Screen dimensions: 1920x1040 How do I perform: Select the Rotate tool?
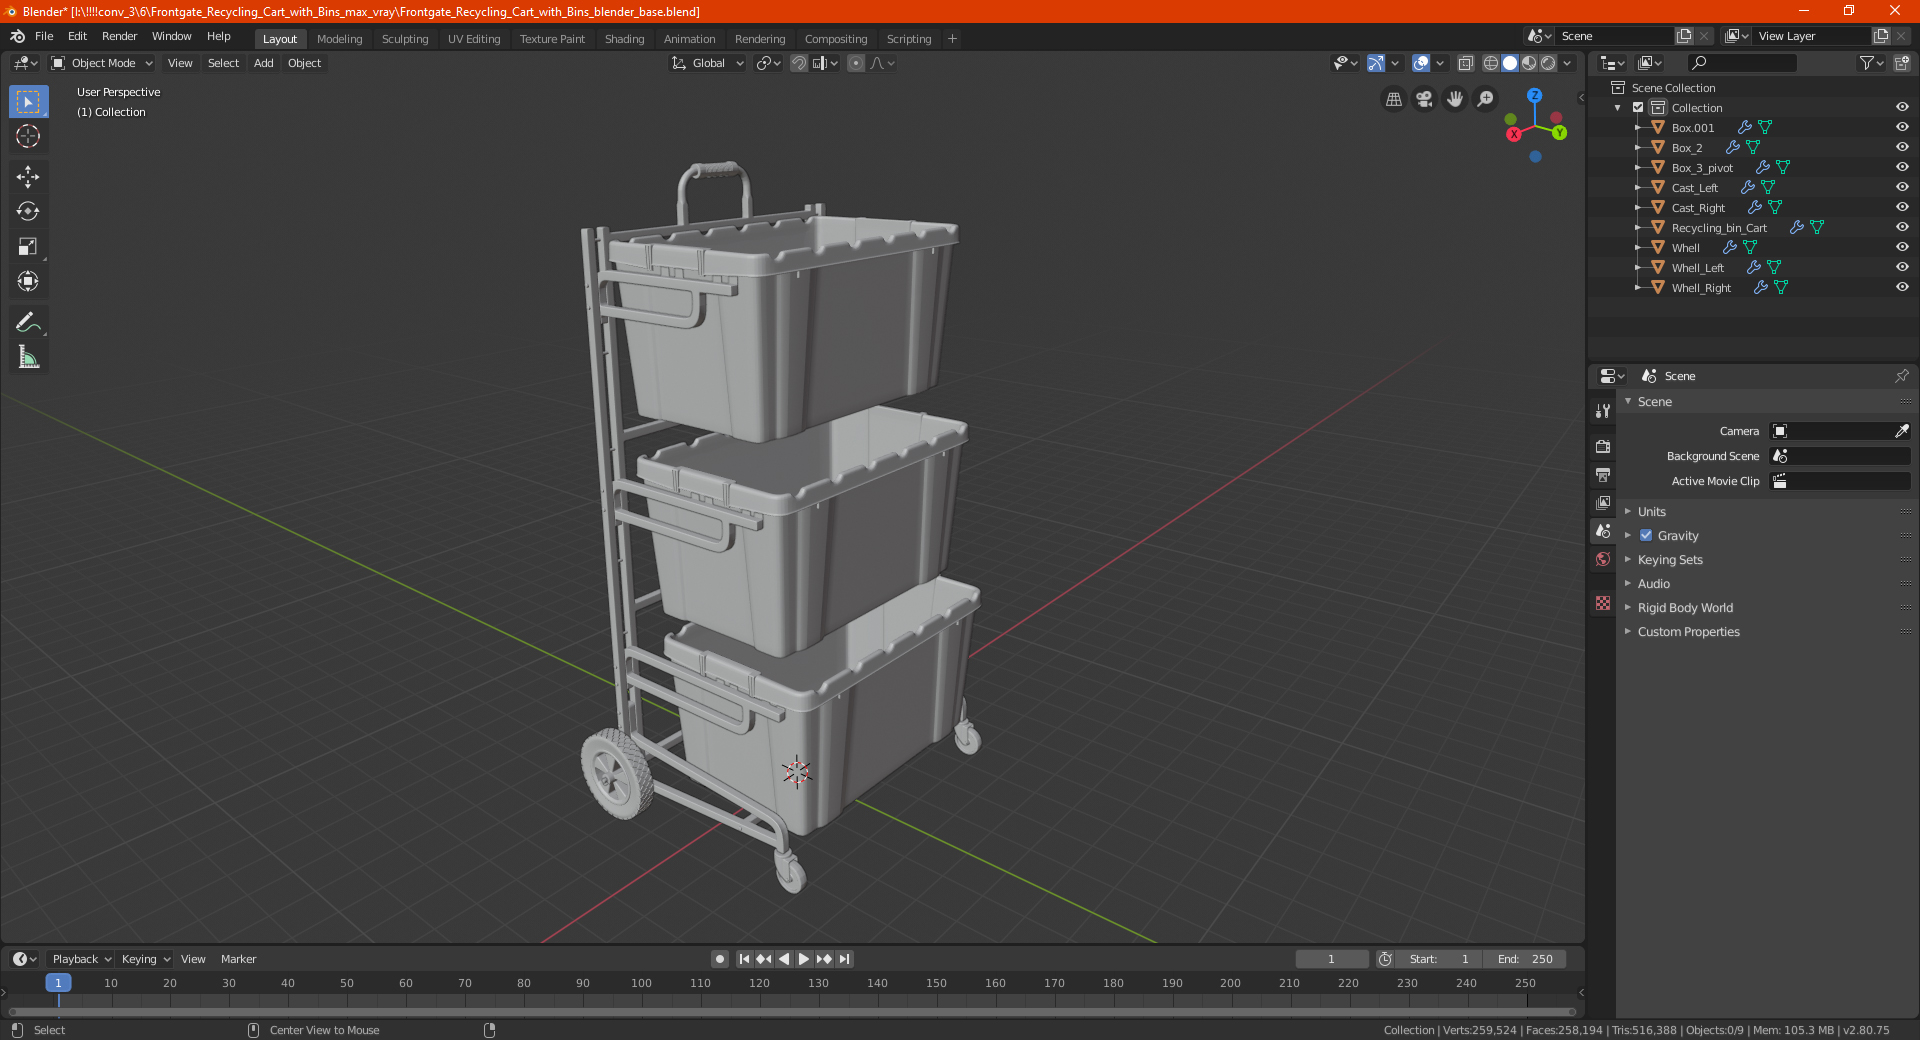coord(28,211)
